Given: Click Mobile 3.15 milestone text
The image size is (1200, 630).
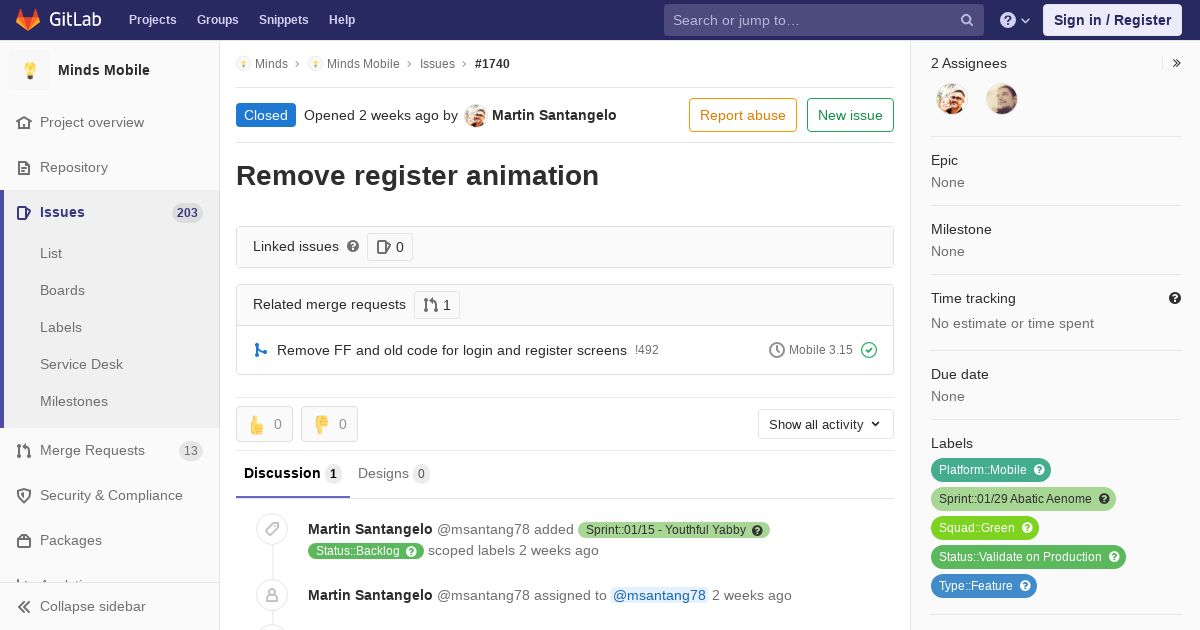Looking at the screenshot, I should (x=821, y=350).
